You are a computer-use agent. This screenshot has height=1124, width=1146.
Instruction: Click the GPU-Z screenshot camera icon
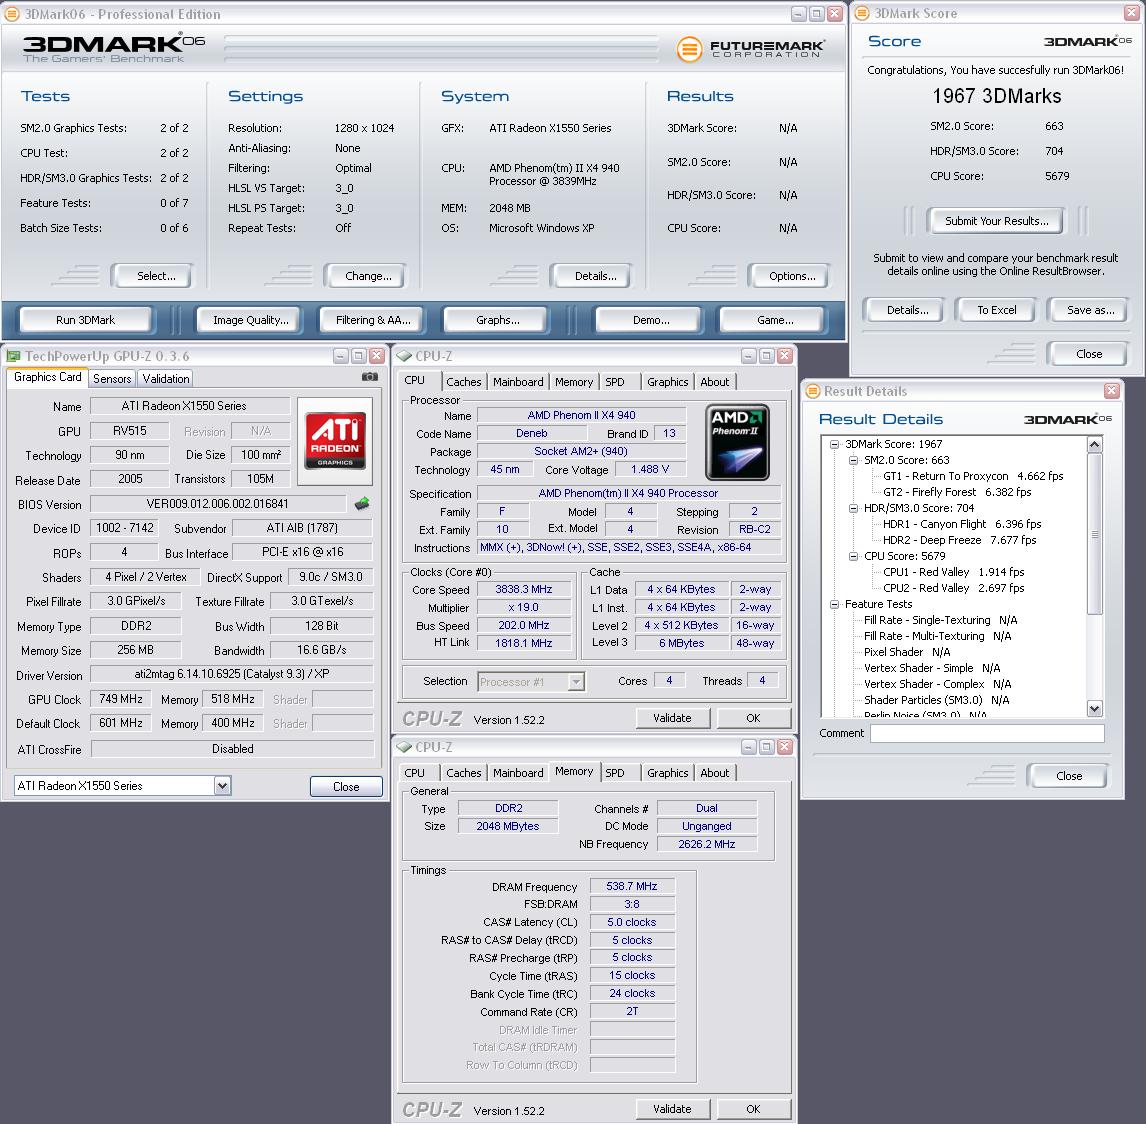click(370, 377)
